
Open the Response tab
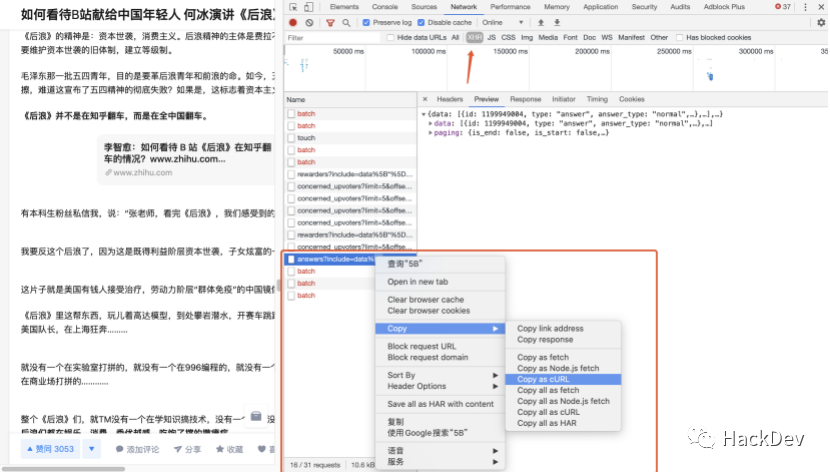[525, 99]
